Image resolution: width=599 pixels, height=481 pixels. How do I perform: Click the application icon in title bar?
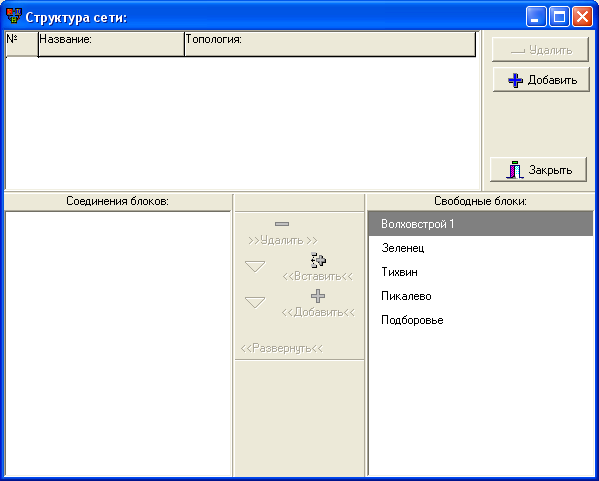click(14, 16)
